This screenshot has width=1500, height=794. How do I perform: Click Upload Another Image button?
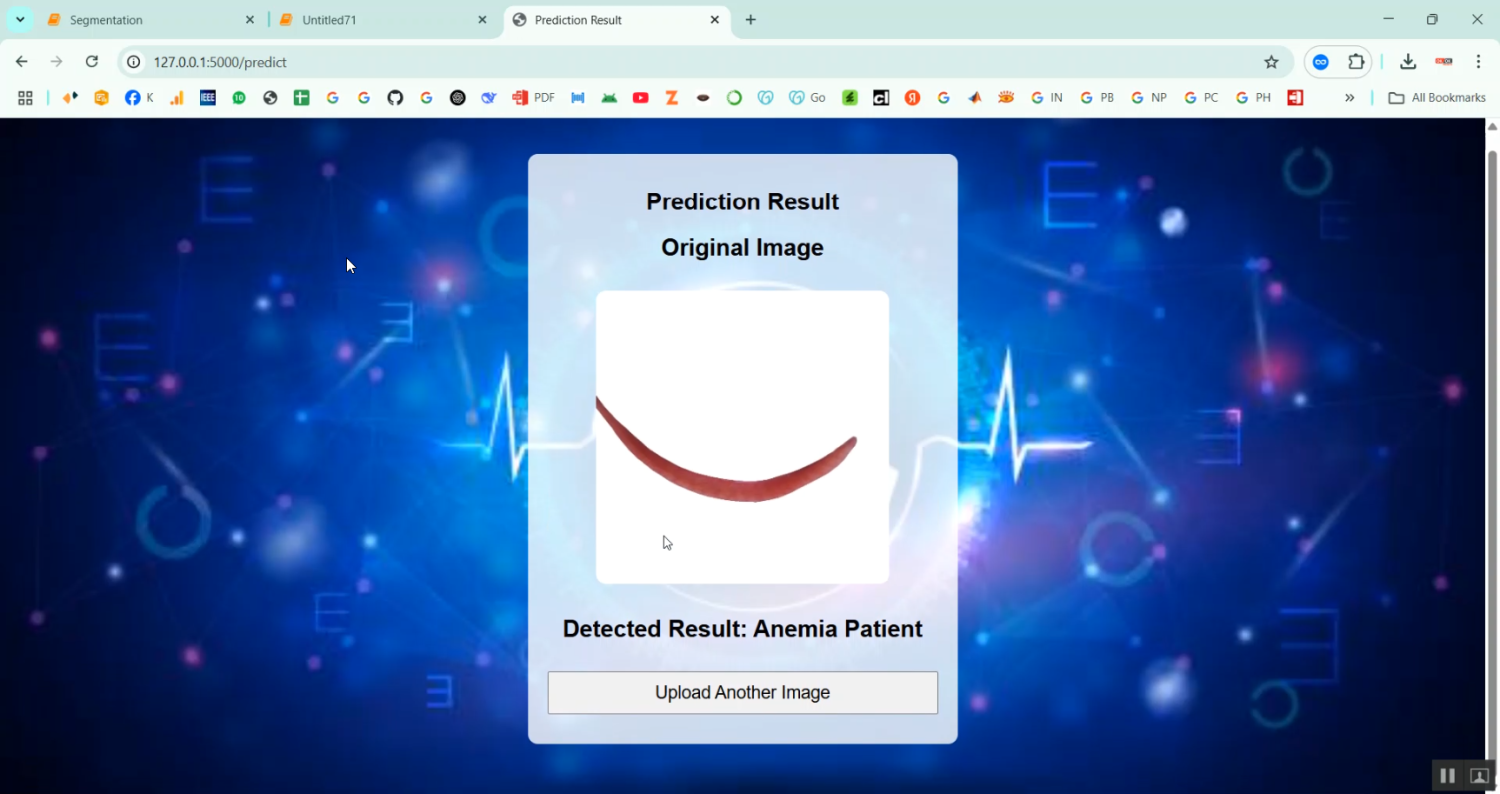742,692
